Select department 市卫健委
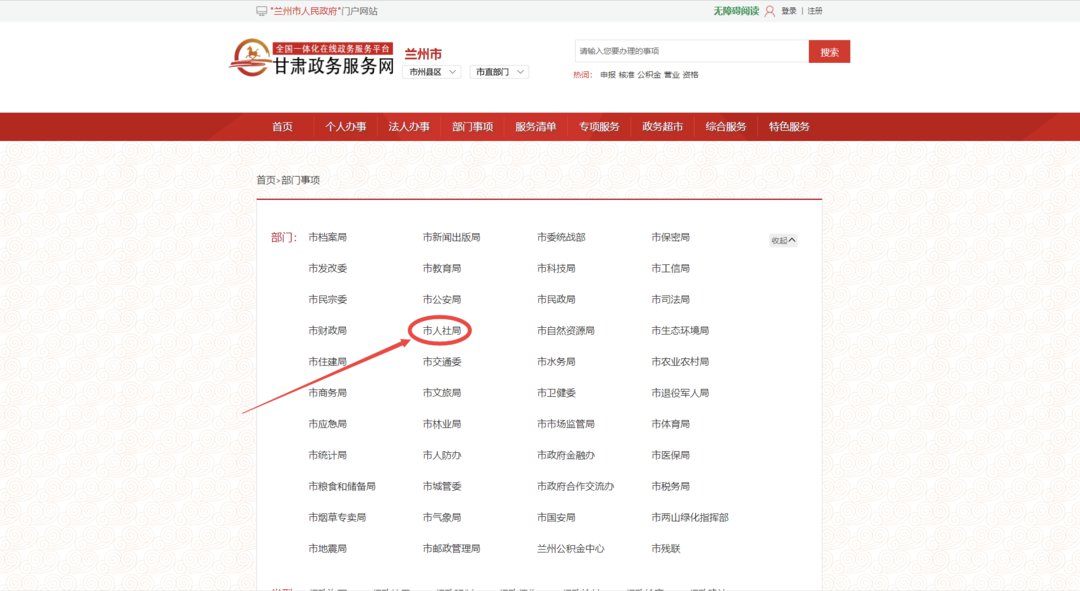The height and width of the screenshot is (591, 1080). point(556,393)
